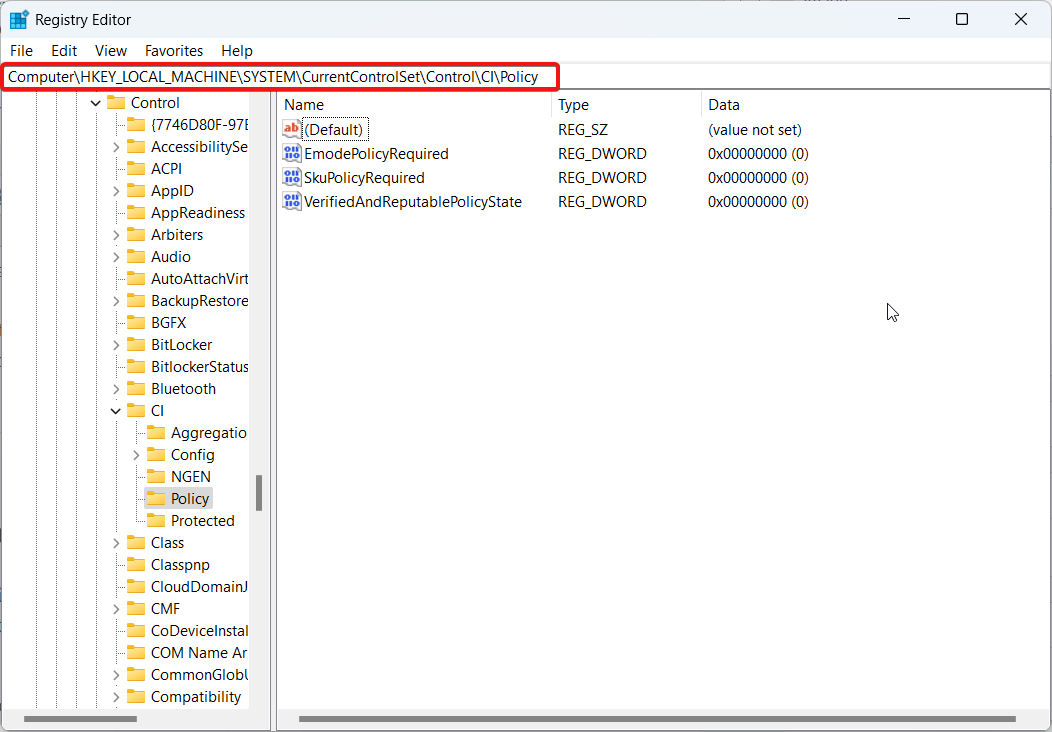Open the Edit menu
This screenshot has width=1052, height=732.
pos(64,51)
